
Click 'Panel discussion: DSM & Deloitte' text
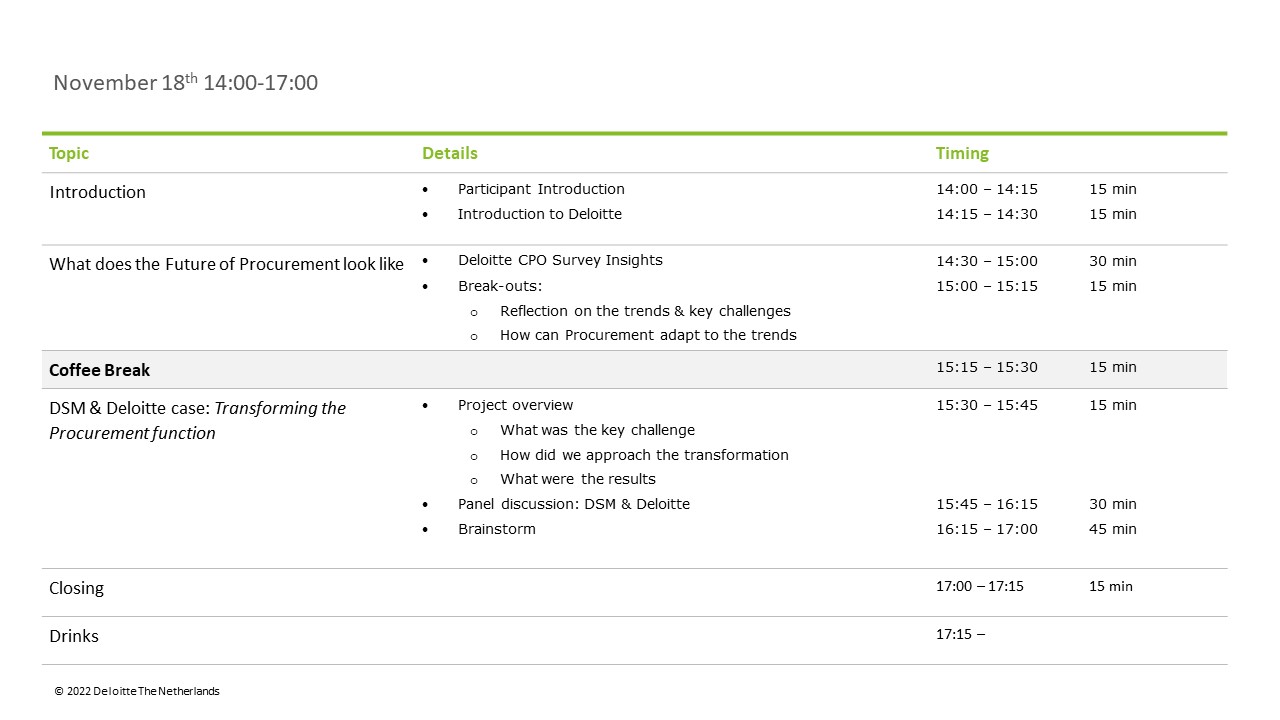[573, 504]
